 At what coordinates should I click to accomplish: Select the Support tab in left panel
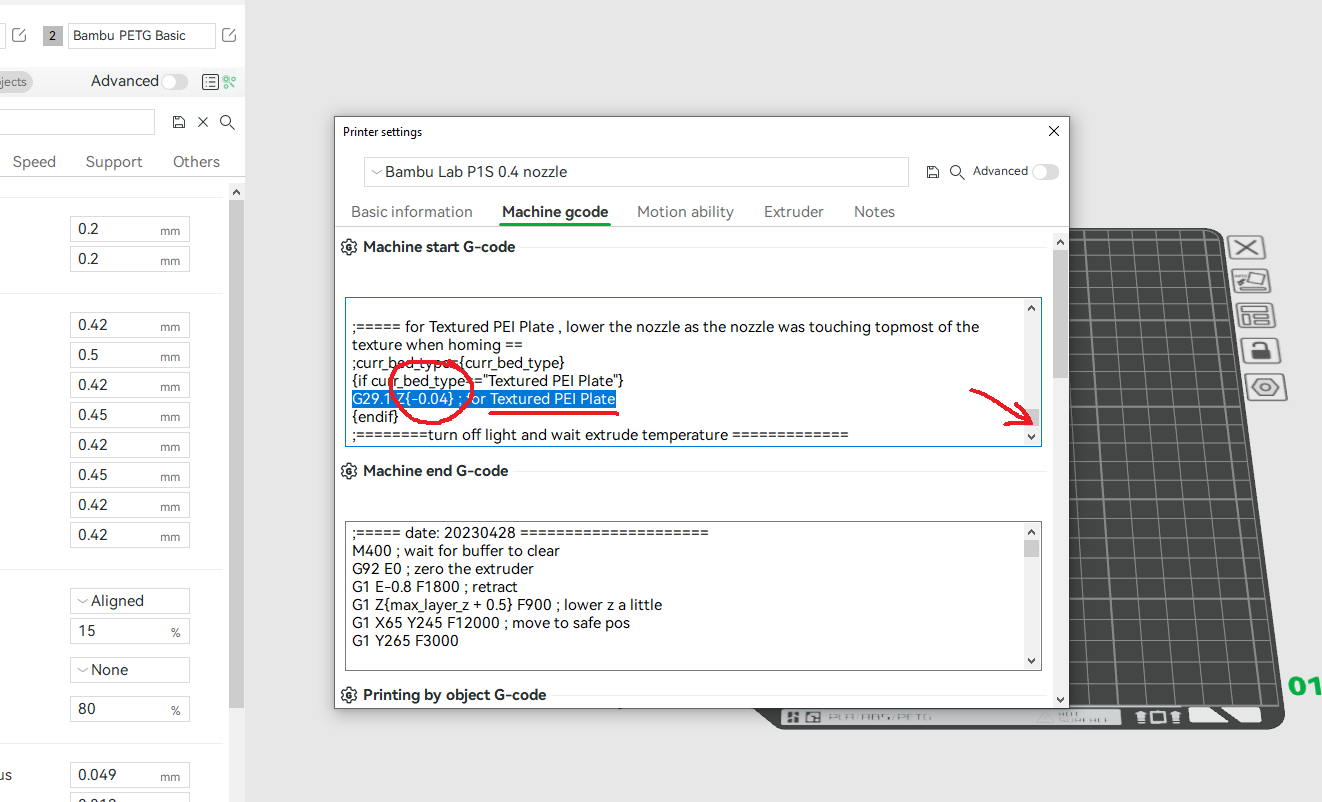click(114, 162)
